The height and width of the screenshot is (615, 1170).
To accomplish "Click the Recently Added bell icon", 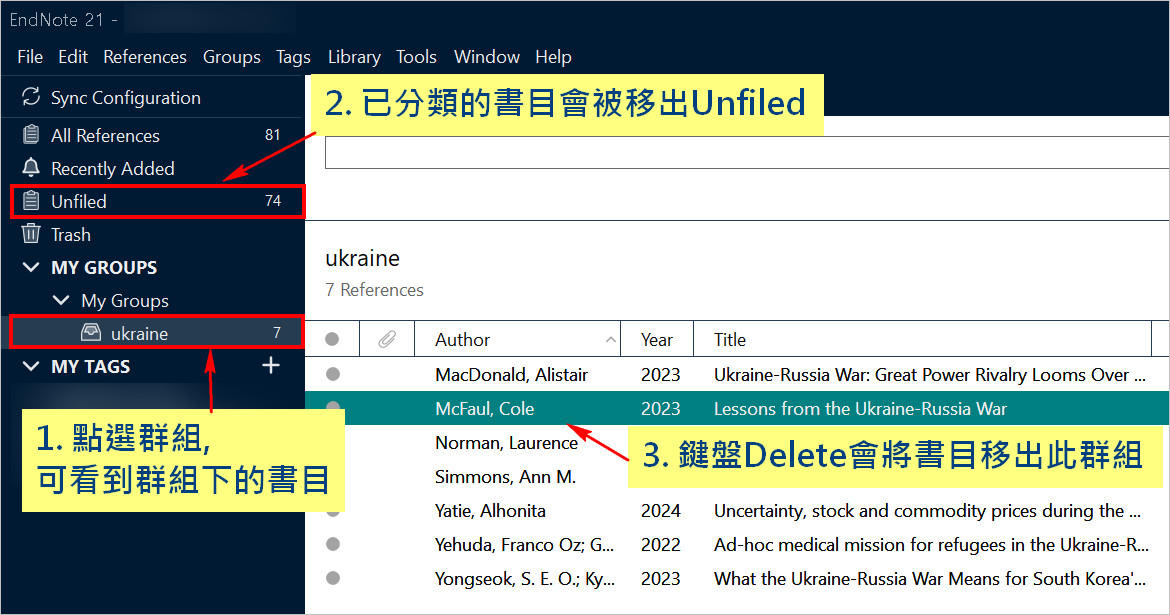I will coord(31,167).
